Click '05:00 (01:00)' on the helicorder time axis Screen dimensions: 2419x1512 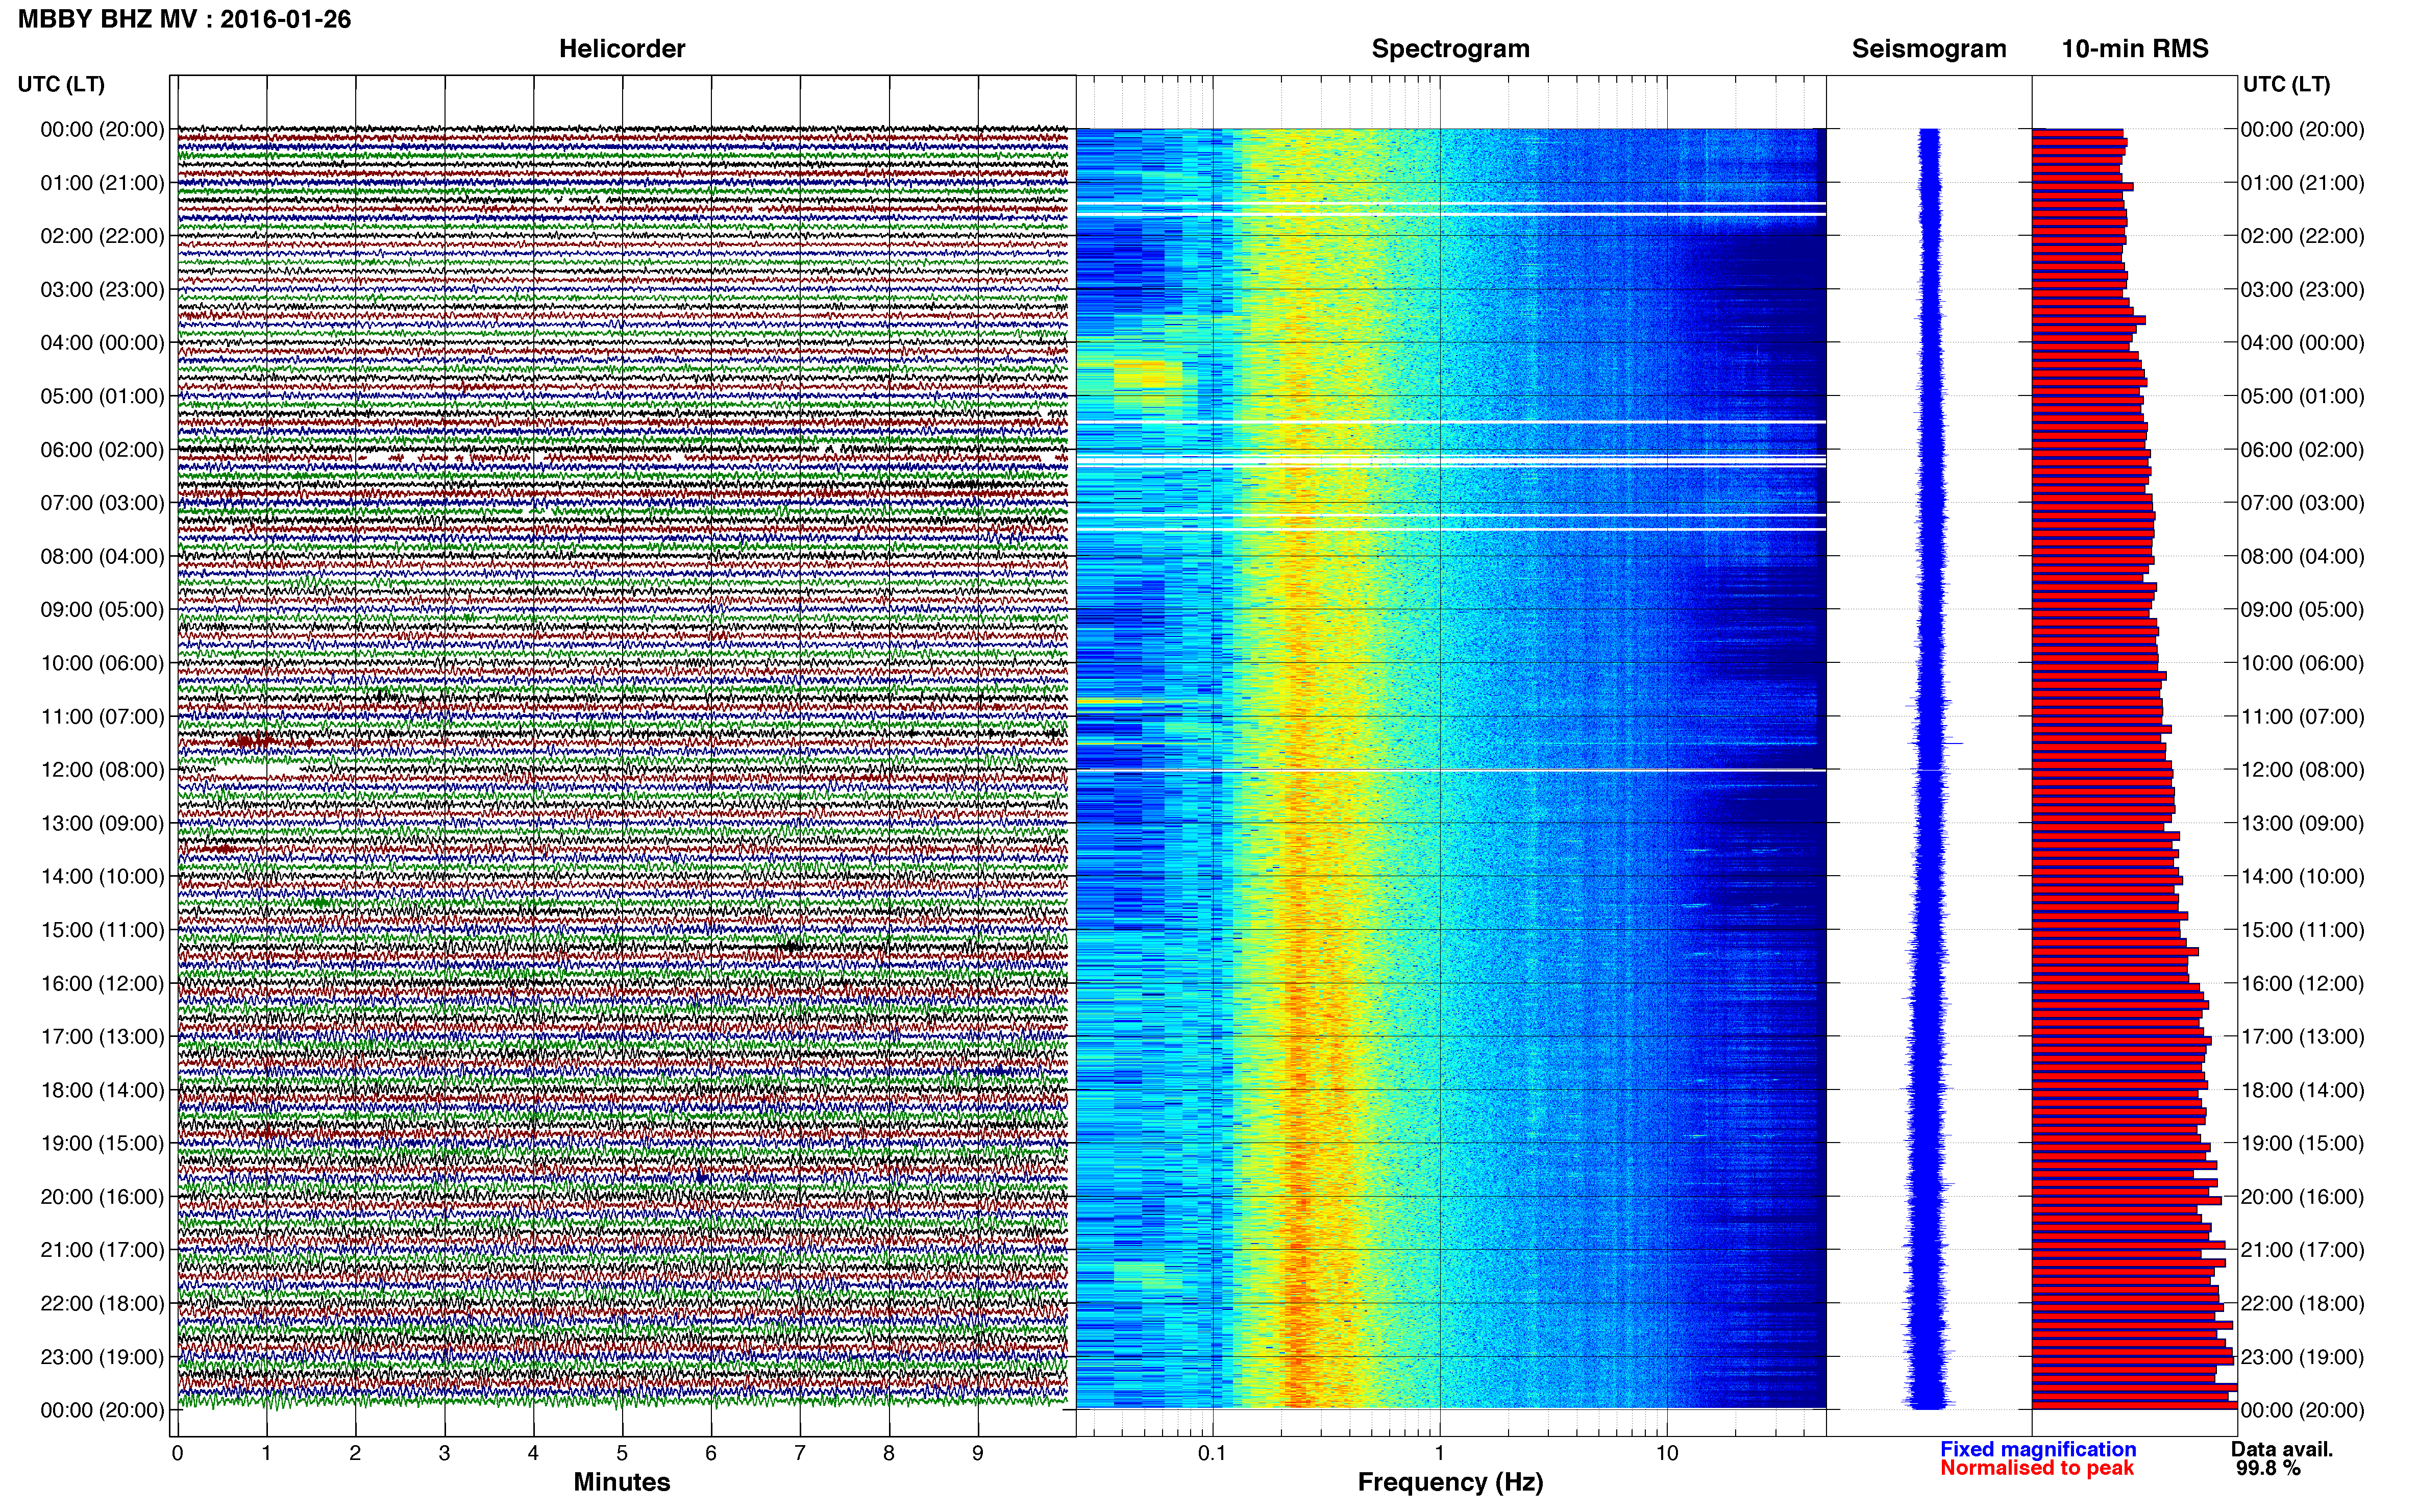tap(102, 396)
